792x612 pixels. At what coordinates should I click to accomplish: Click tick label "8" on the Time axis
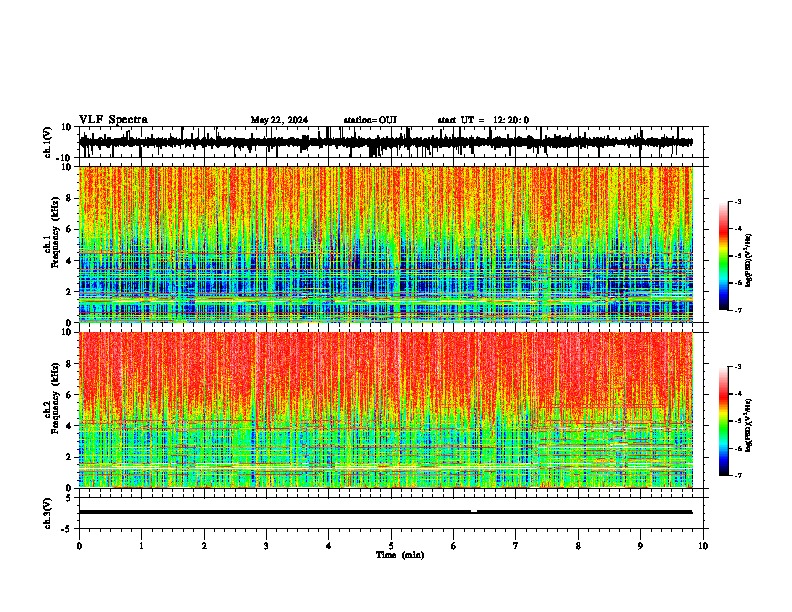point(578,546)
